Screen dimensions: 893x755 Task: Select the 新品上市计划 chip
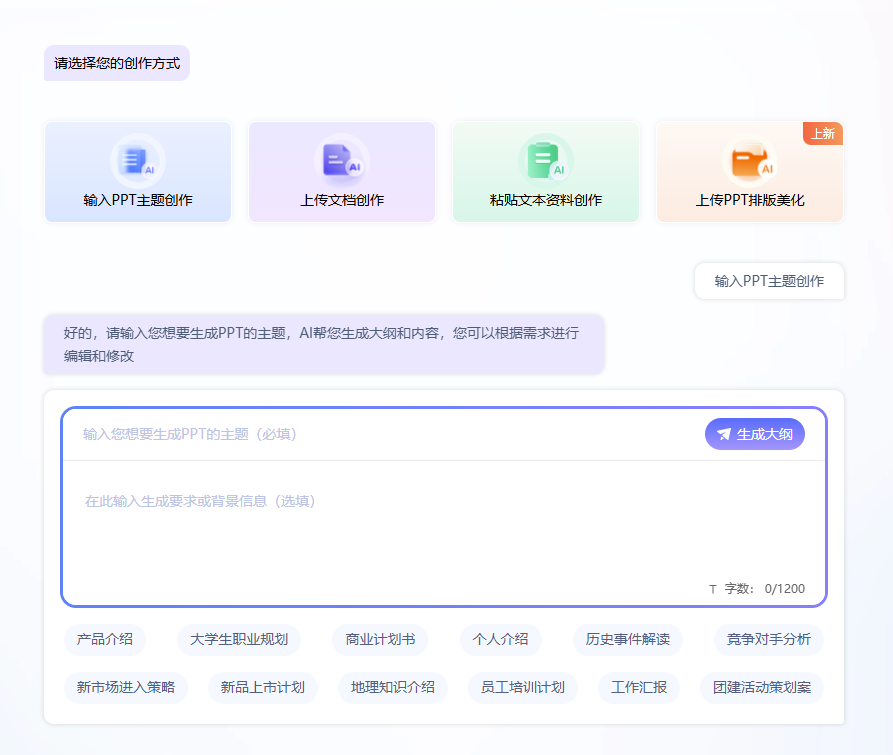click(263, 687)
